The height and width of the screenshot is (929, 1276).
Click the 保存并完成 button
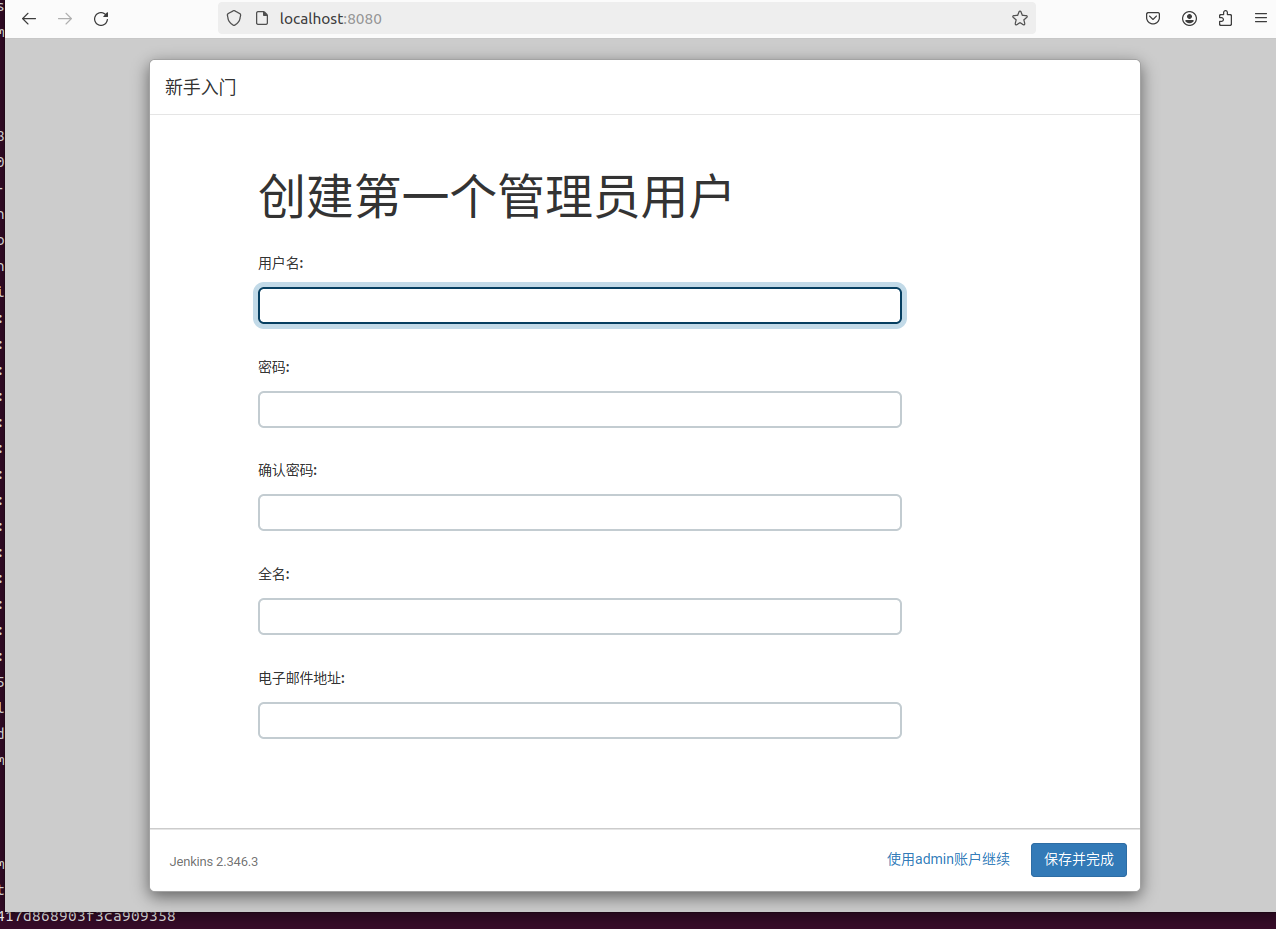click(1079, 860)
